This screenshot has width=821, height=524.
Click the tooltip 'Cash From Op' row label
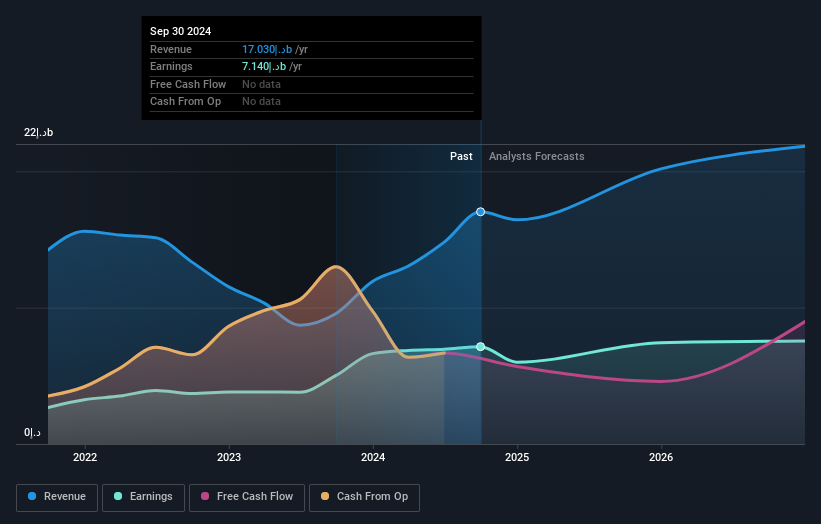click(185, 102)
